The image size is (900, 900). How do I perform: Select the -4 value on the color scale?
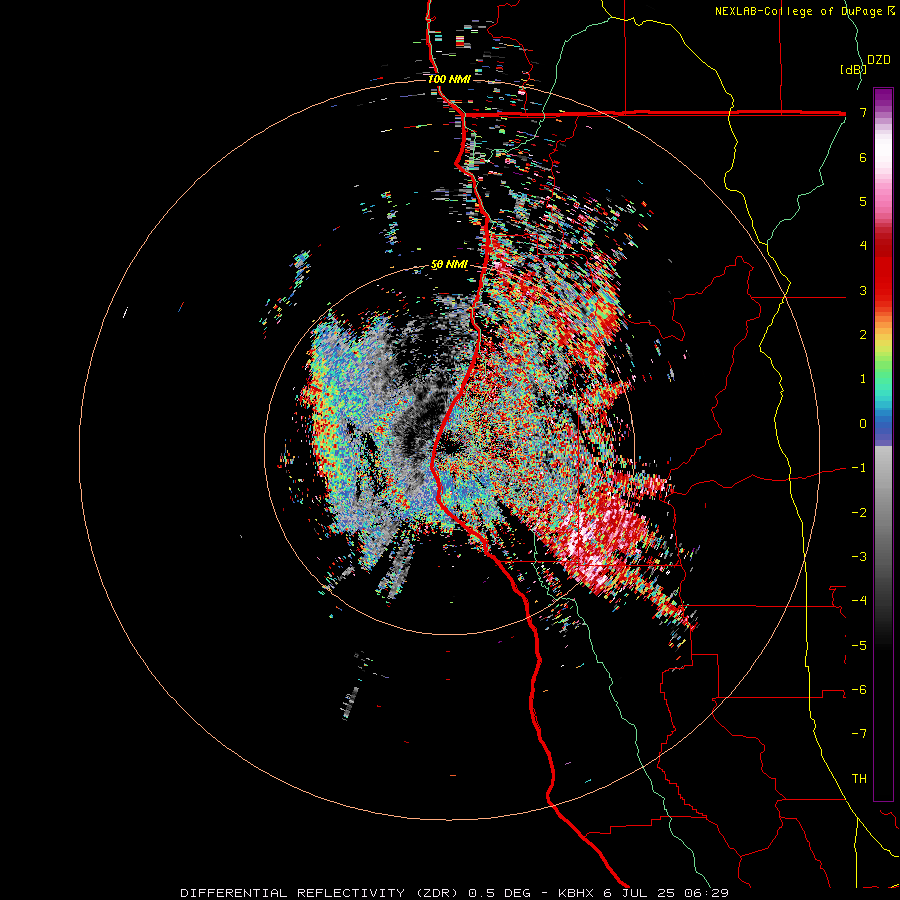[859, 601]
